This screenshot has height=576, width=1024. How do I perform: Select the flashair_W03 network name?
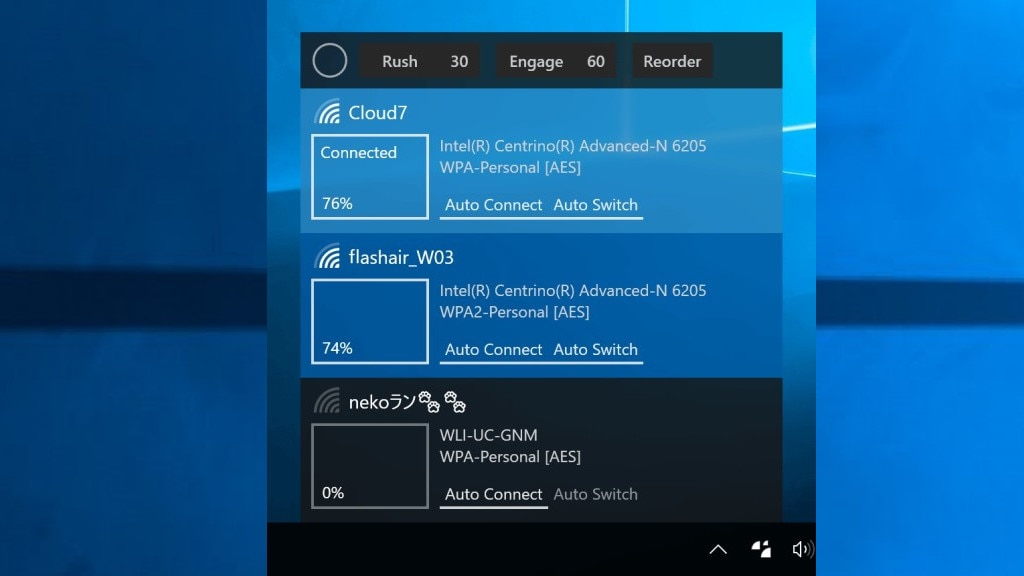(401, 258)
